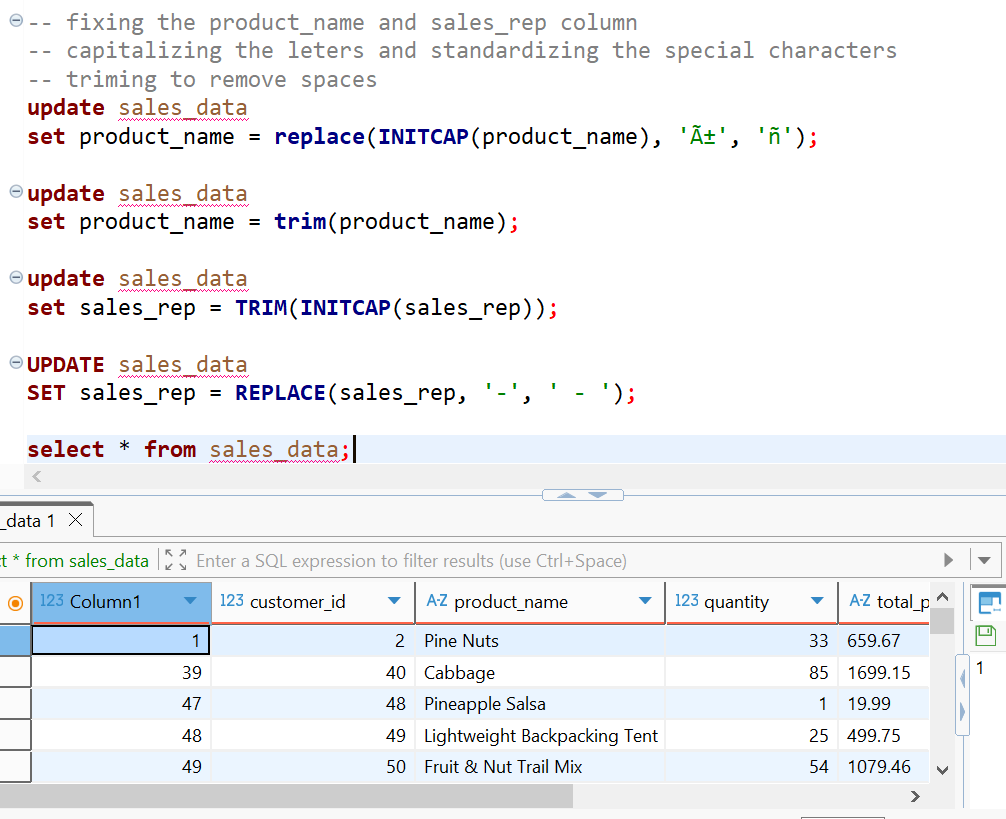The width and height of the screenshot is (1006, 819).
Task: Select the quantity cell 85
Action: (751, 673)
